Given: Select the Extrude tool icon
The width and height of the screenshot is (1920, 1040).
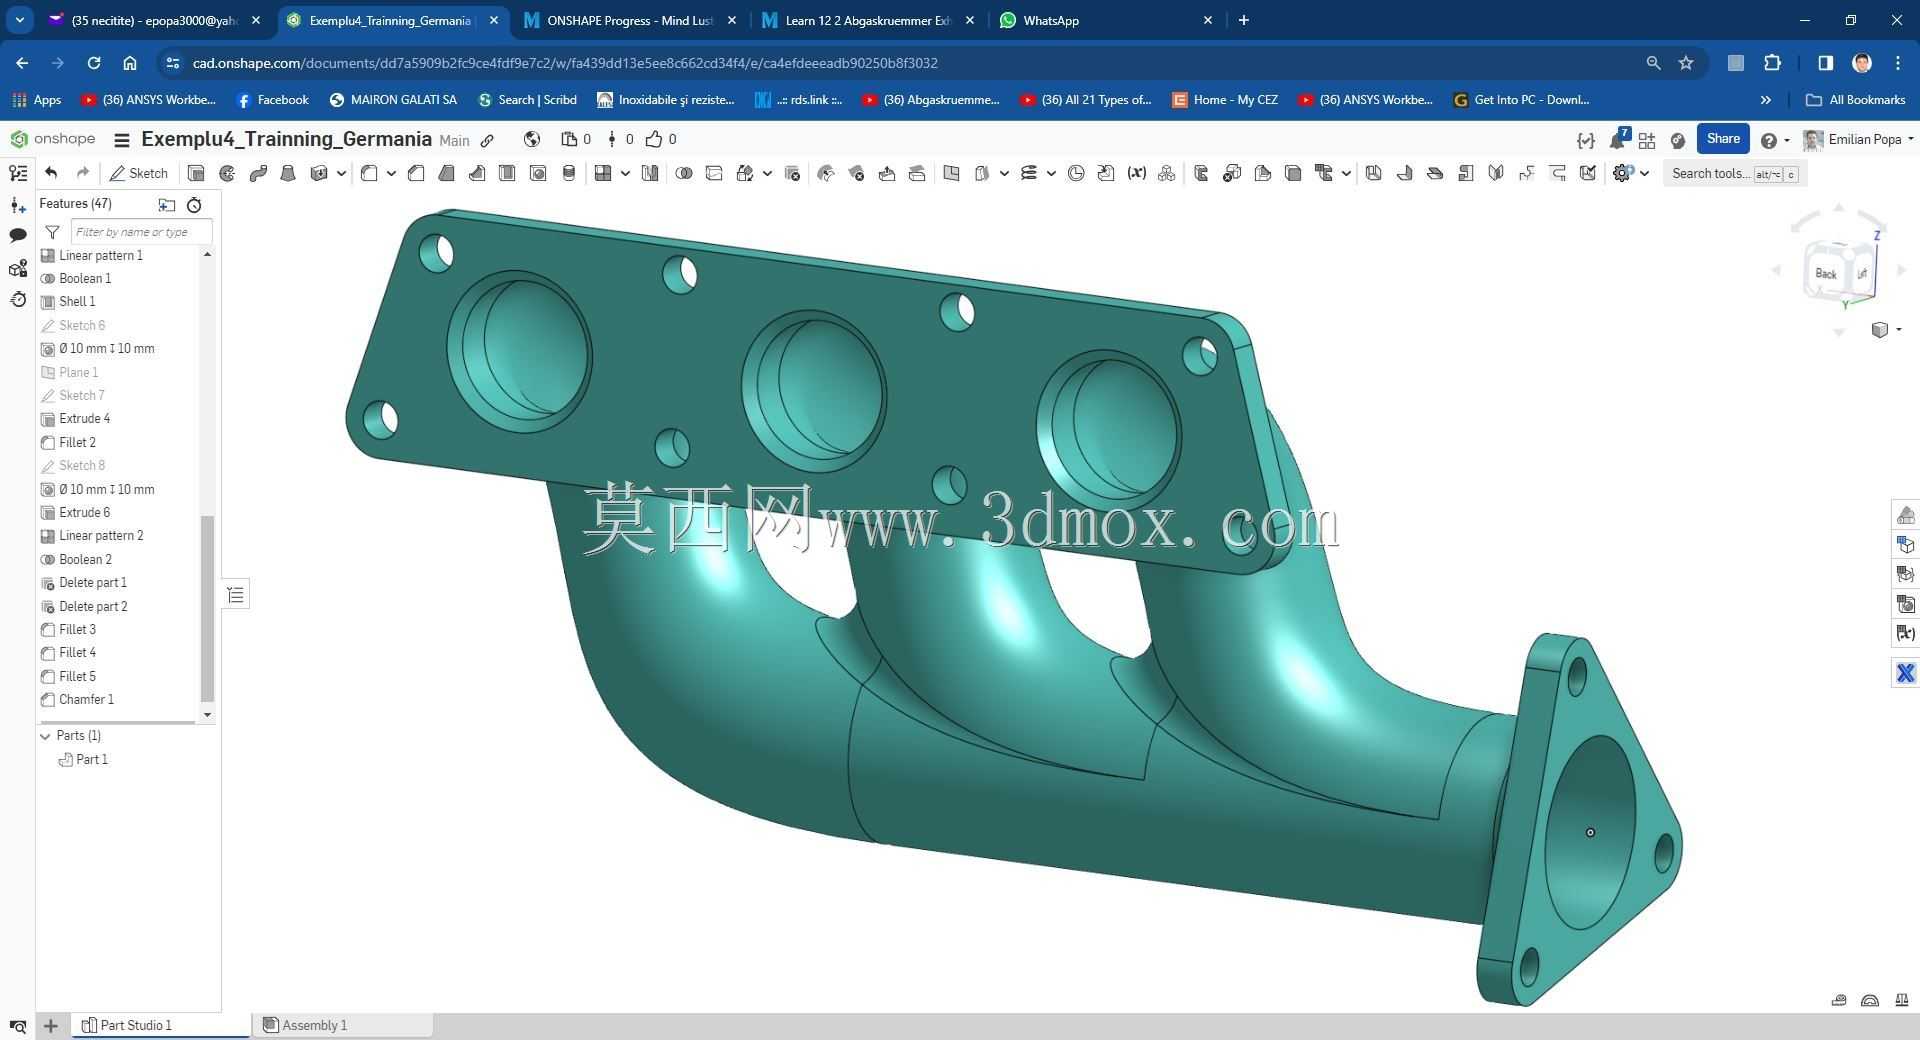Looking at the screenshot, I should click(x=196, y=173).
